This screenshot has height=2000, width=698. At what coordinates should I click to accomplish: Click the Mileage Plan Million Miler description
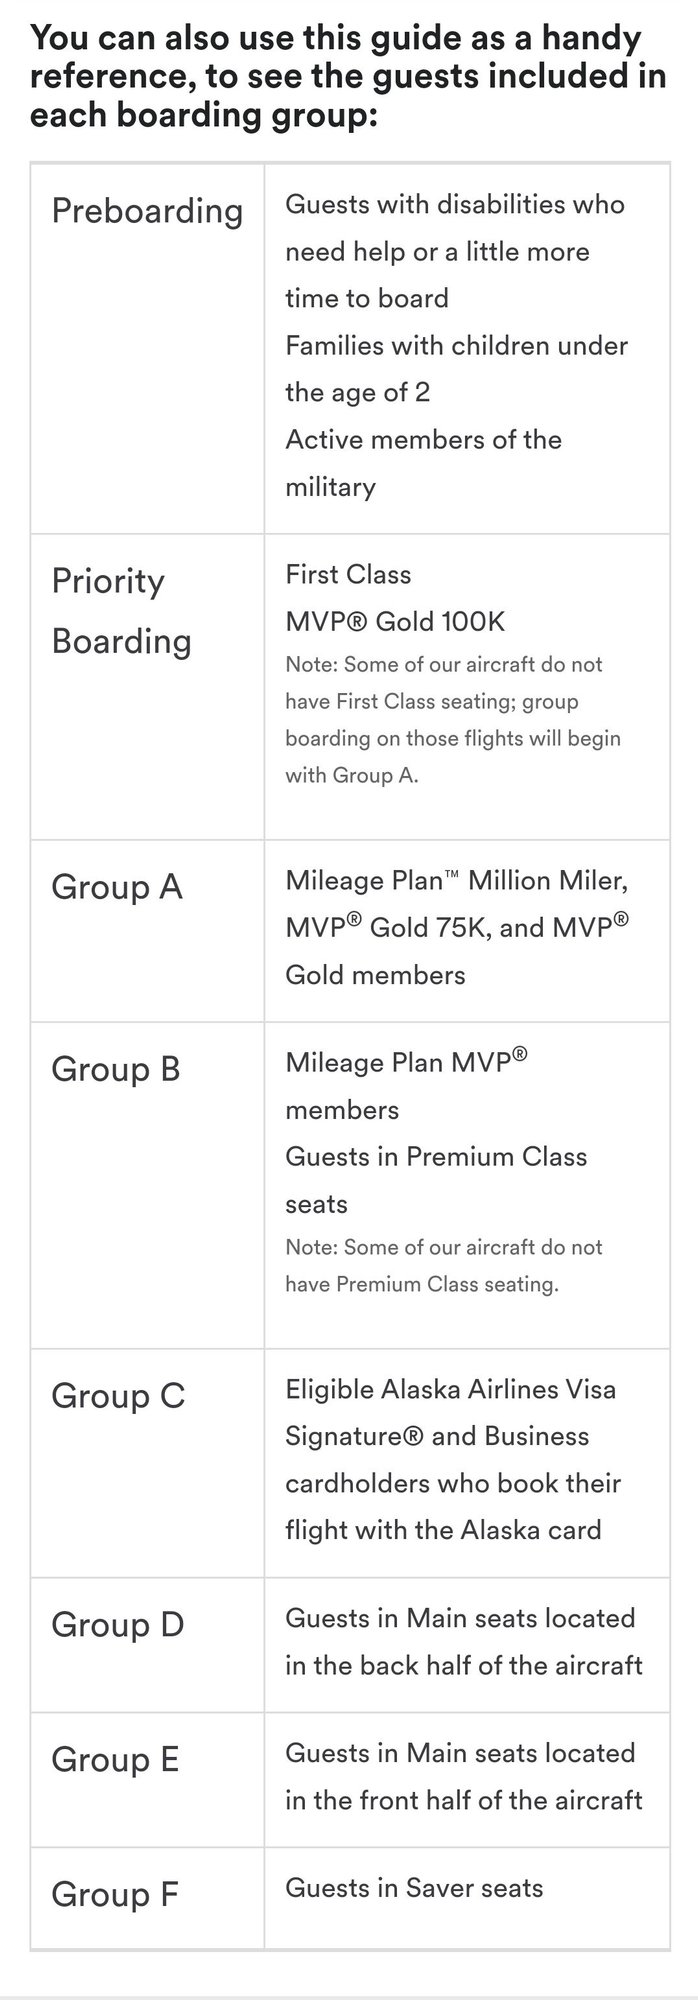pos(457,927)
